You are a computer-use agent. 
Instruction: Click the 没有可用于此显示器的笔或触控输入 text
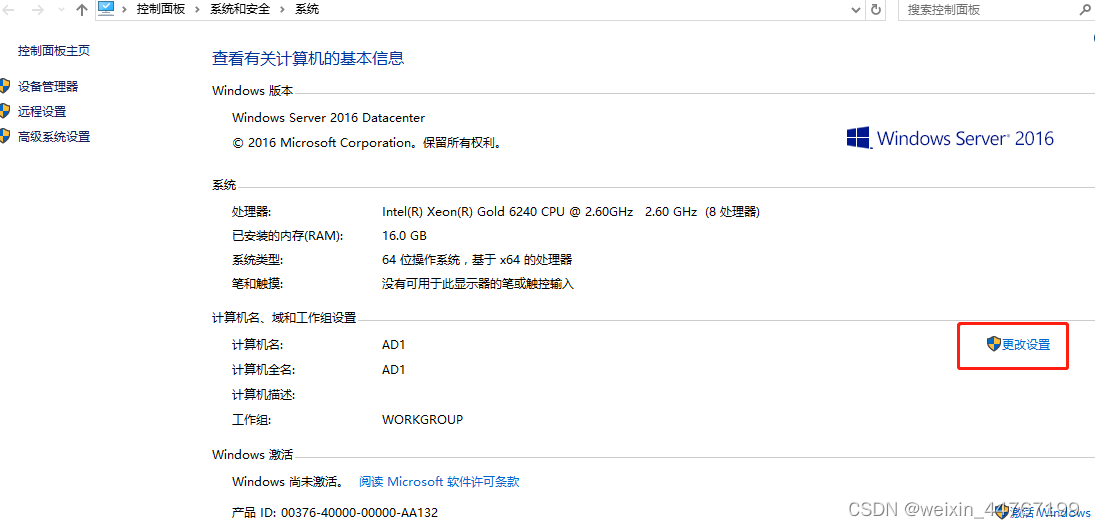coord(478,284)
